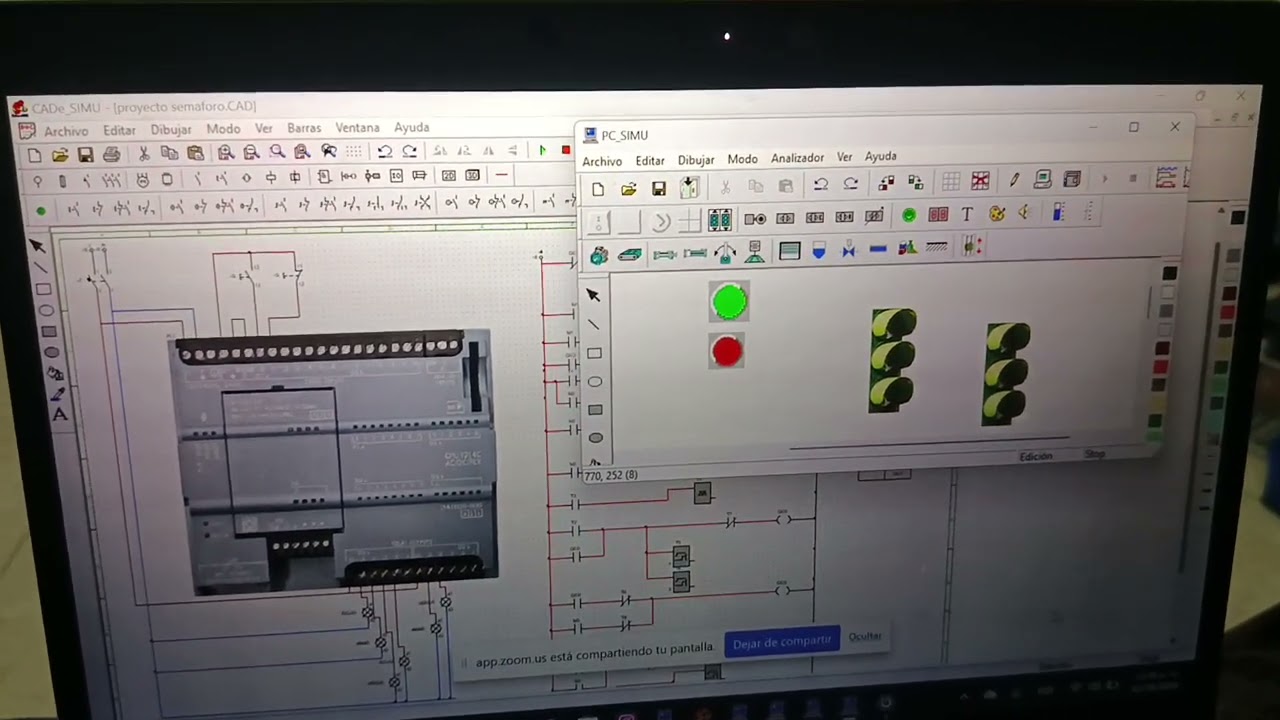Insert green pilot light from PC_SIMU toolbar
Image resolution: width=1280 pixels, height=720 pixels.
[908, 215]
